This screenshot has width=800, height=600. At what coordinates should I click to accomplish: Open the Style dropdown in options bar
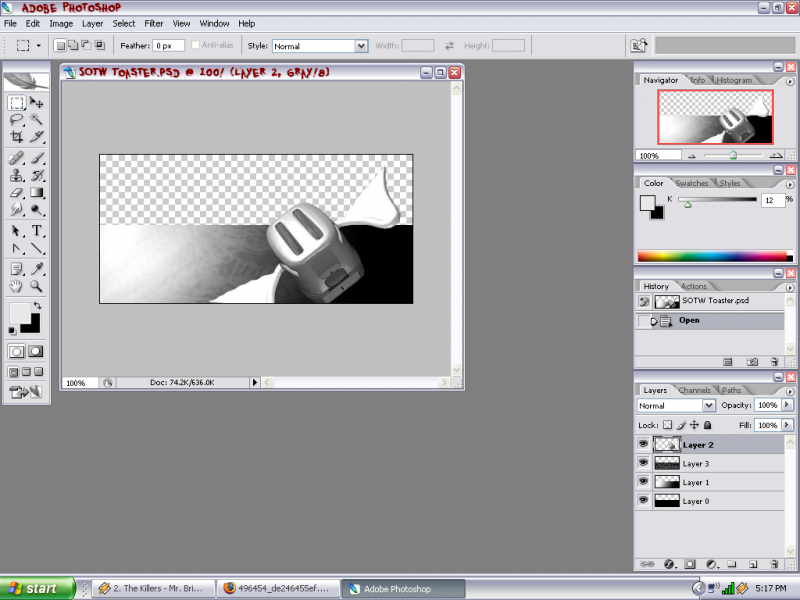coord(361,46)
